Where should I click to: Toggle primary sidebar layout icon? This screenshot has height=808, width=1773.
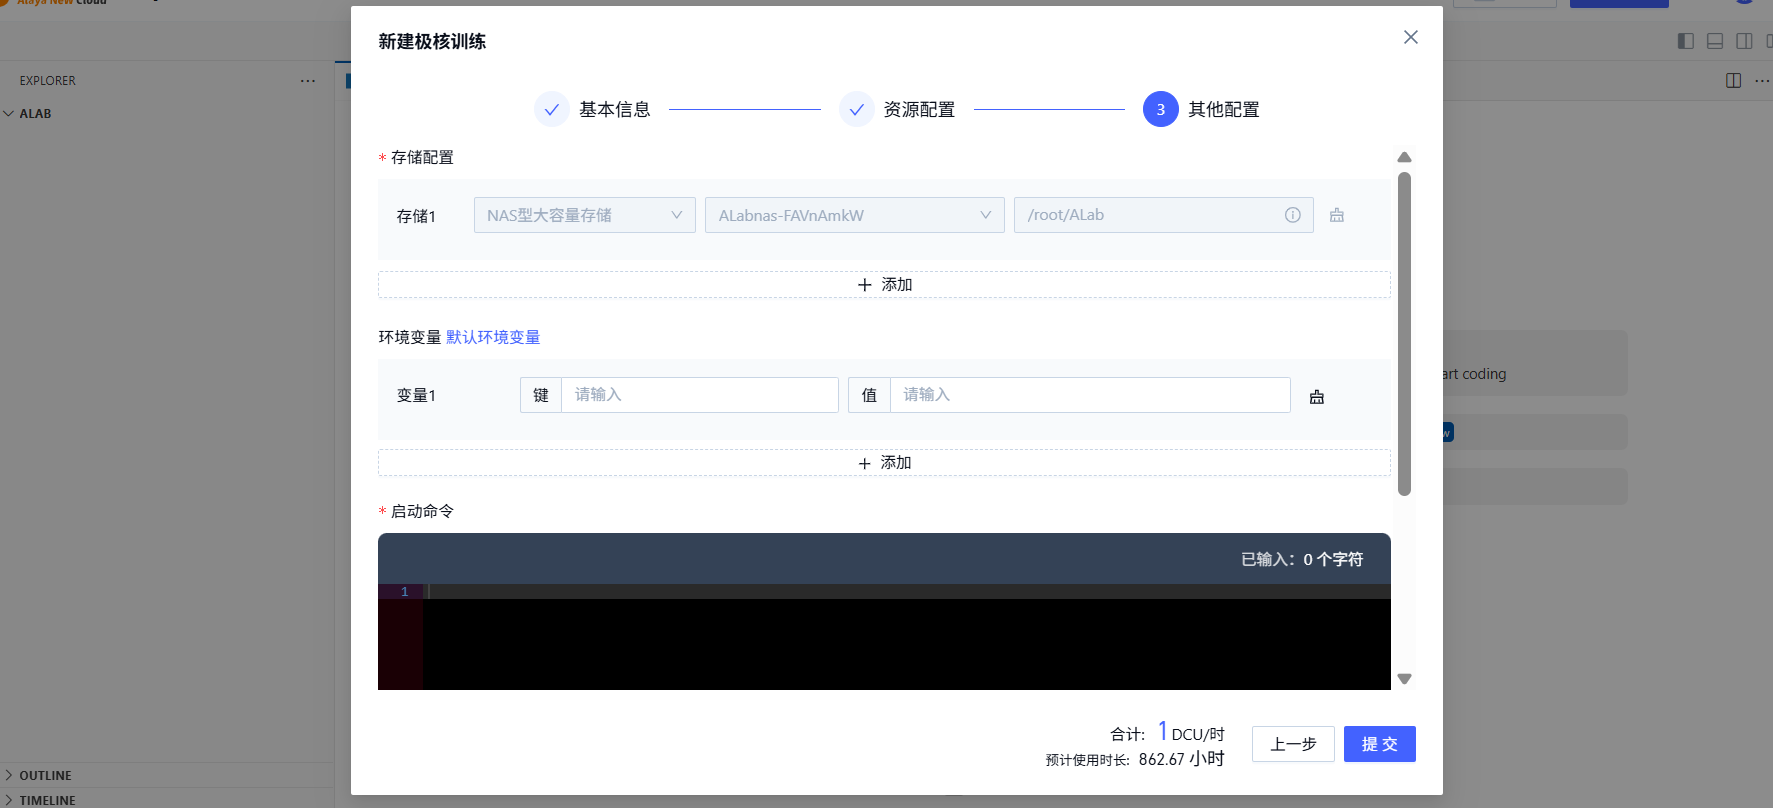click(x=1686, y=41)
